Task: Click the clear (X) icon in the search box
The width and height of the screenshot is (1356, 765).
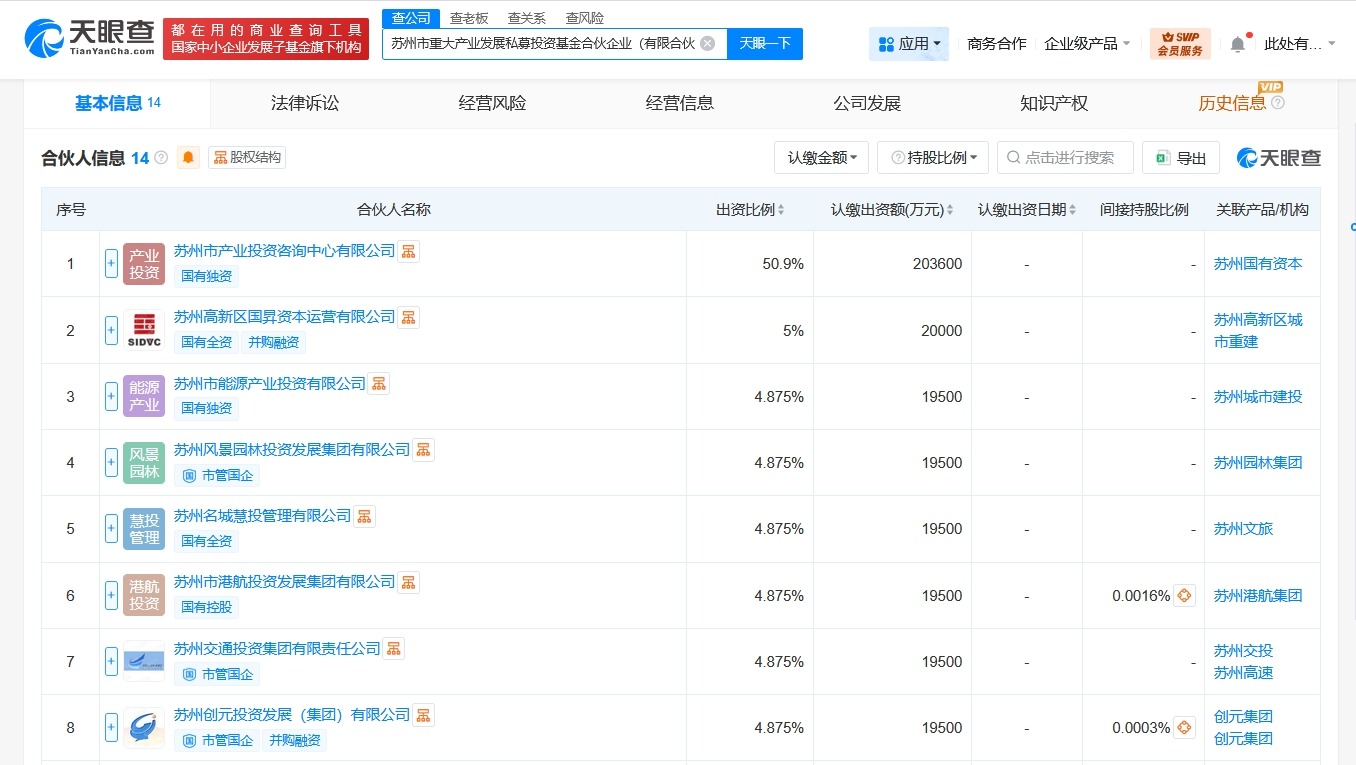Action: (x=706, y=43)
